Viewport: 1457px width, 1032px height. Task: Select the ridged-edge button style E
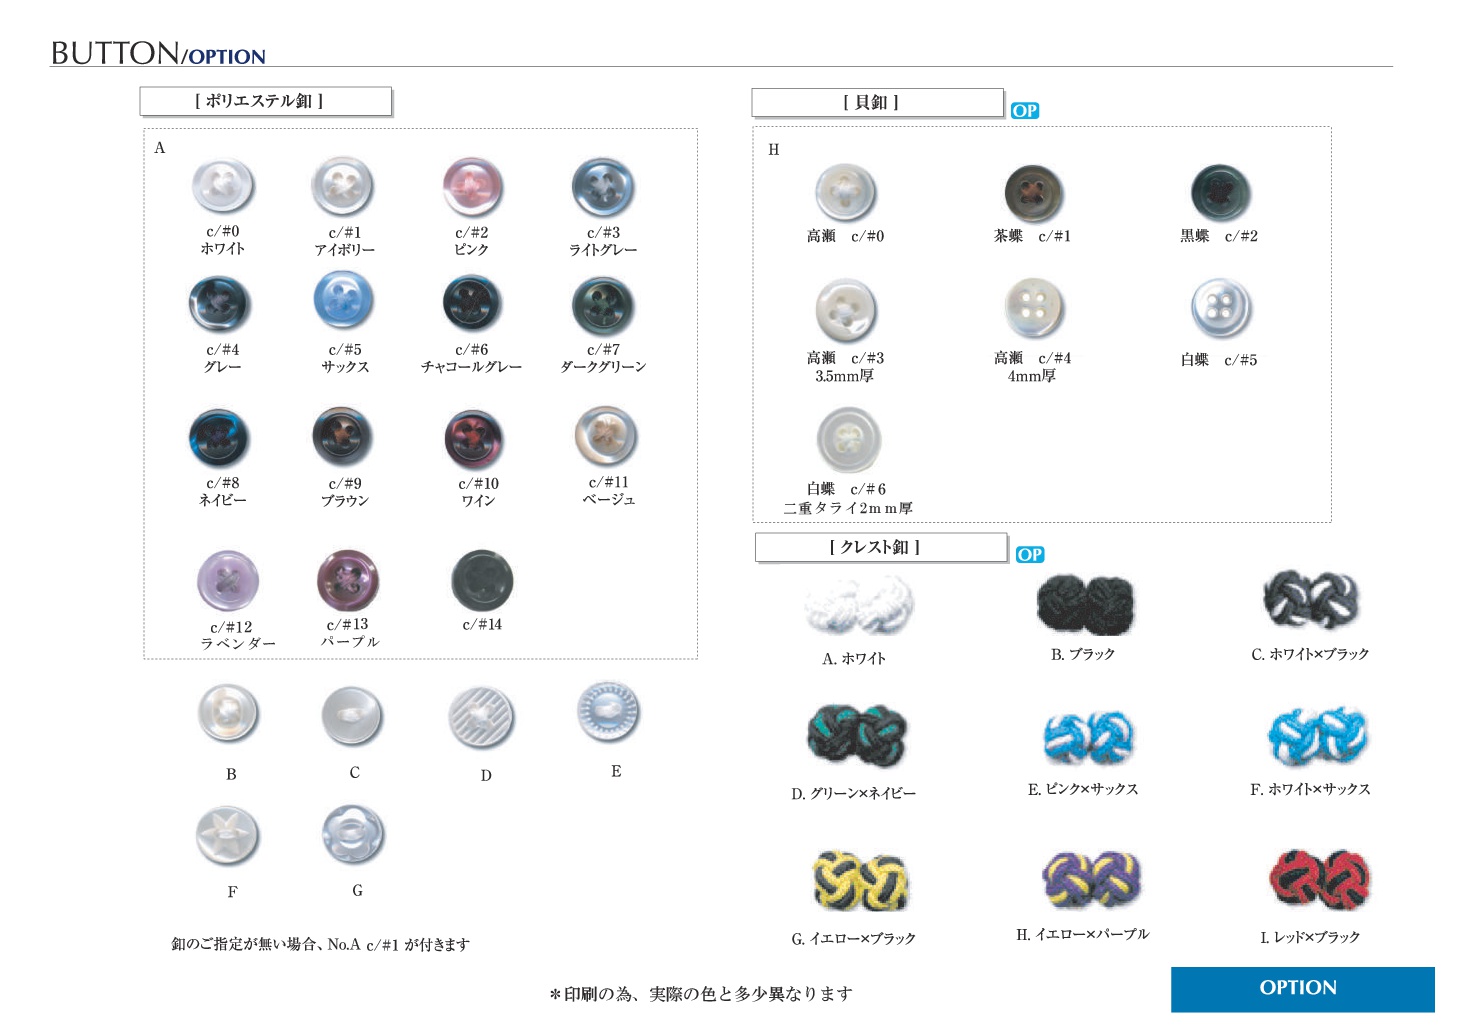(608, 712)
